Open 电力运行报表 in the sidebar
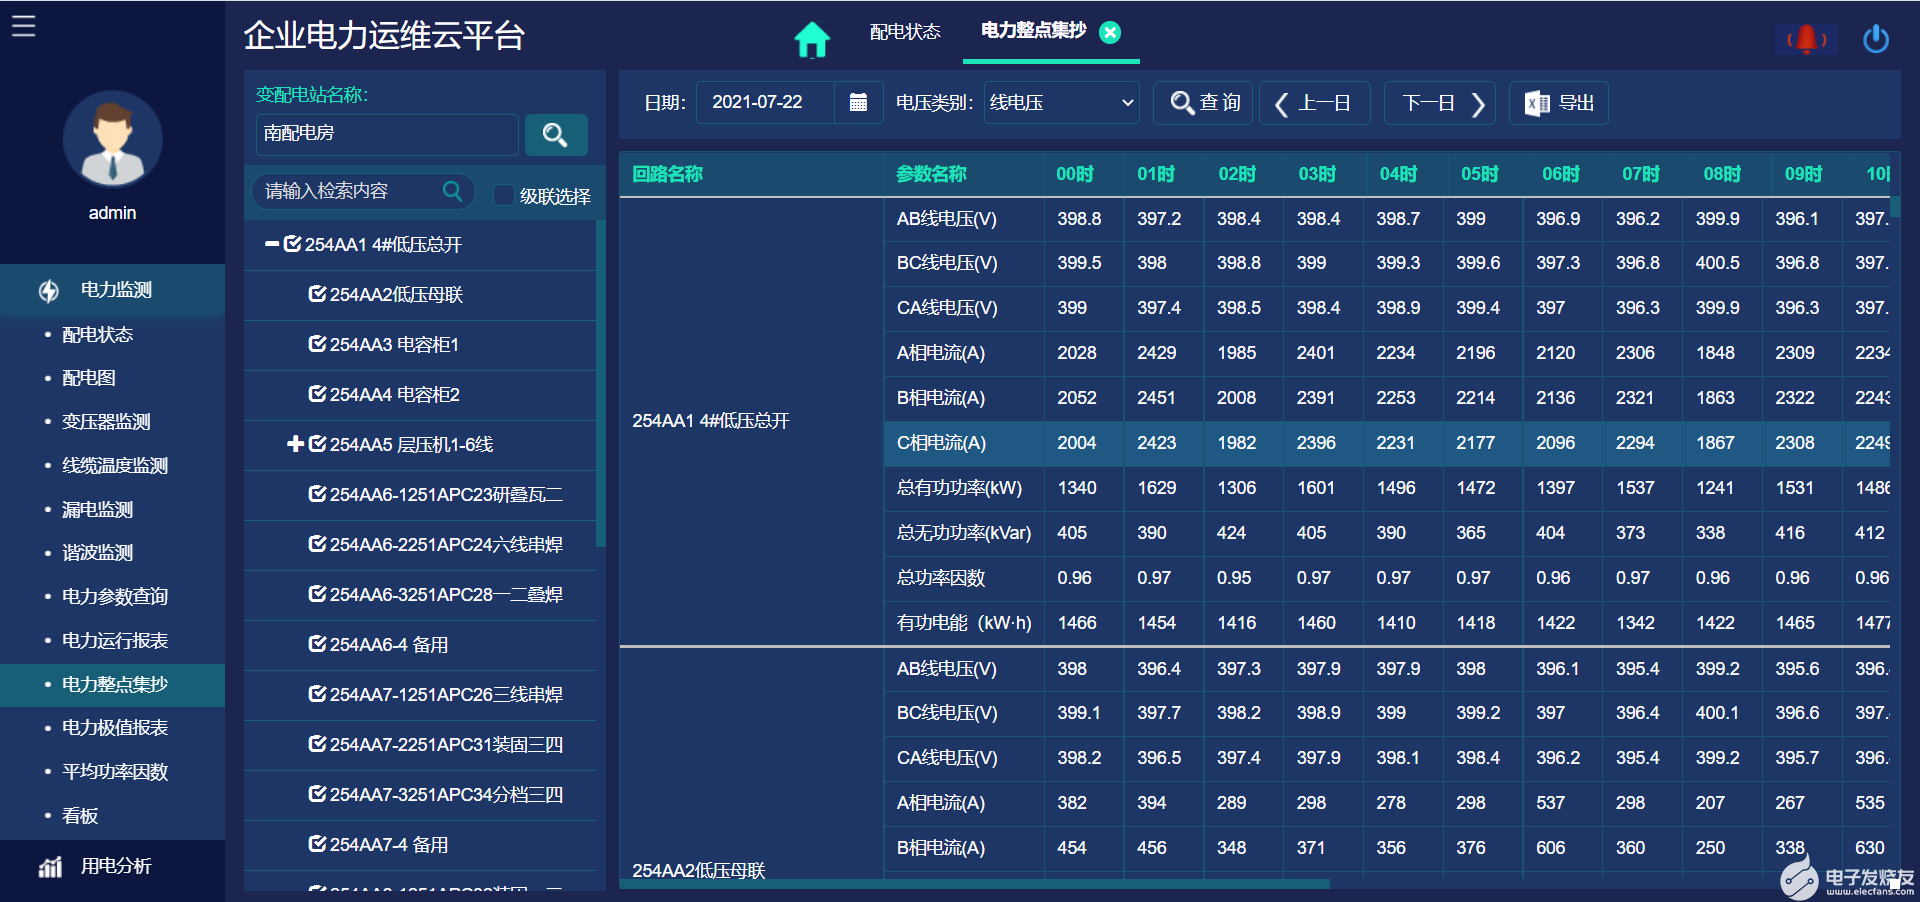This screenshot has width=1920, height=902. coord(115,641)
